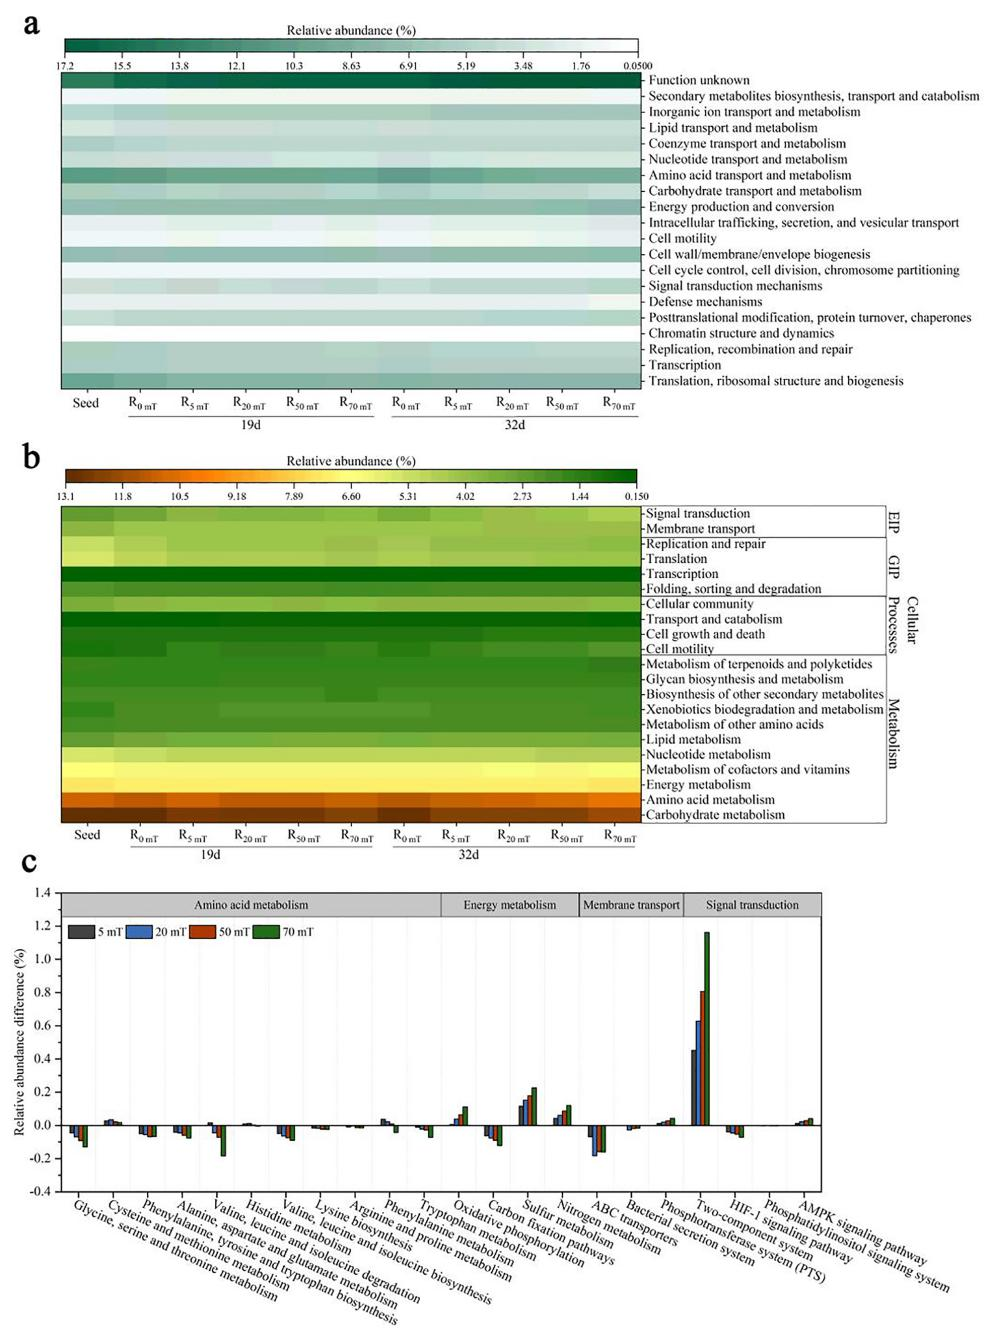Viewport: 991px width, 1333px height.
Task: Click 'Lipid metabolism' label in panel b
Action: 693,740
